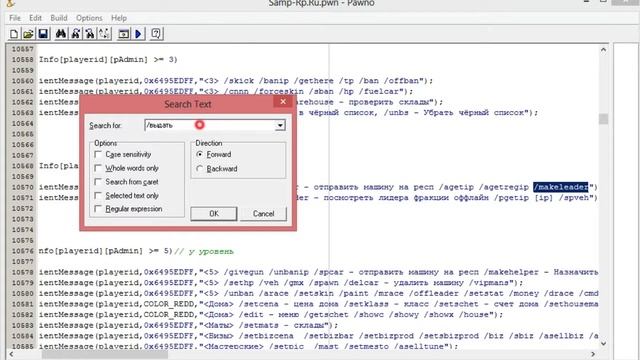Check the Search from caret option
Image resolution: width=640 pixels, height=360 pixels.
pyautogui.click(x=98, y=182)
